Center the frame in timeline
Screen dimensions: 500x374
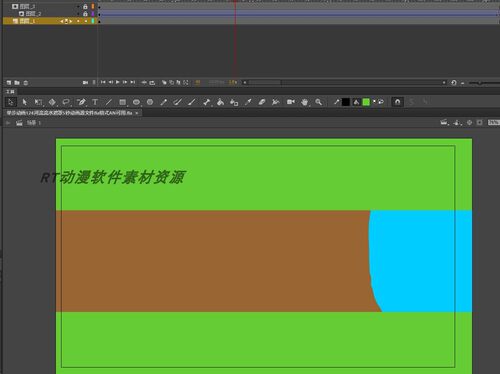(144, 82)
